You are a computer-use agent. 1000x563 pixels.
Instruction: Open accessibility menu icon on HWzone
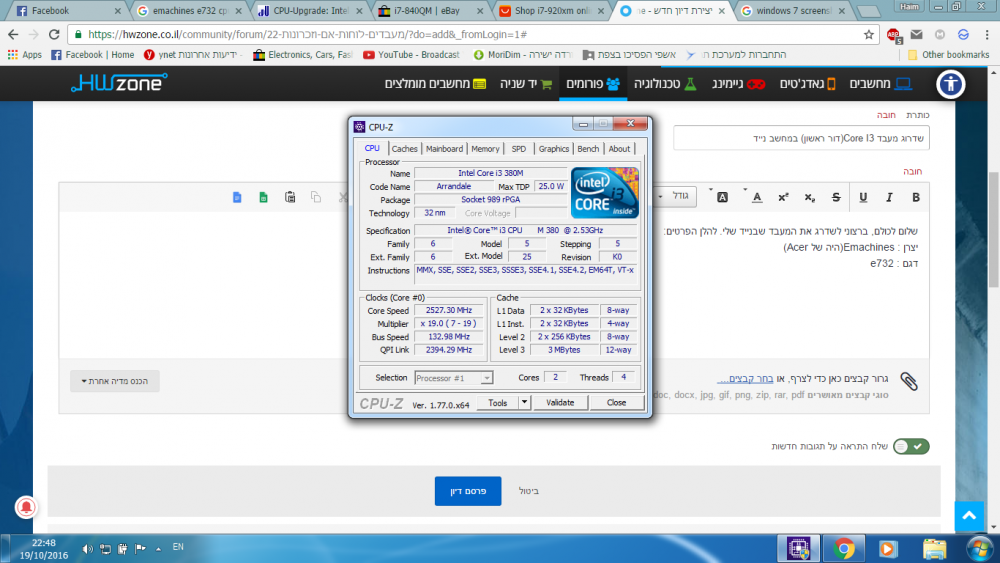point(950,84)
